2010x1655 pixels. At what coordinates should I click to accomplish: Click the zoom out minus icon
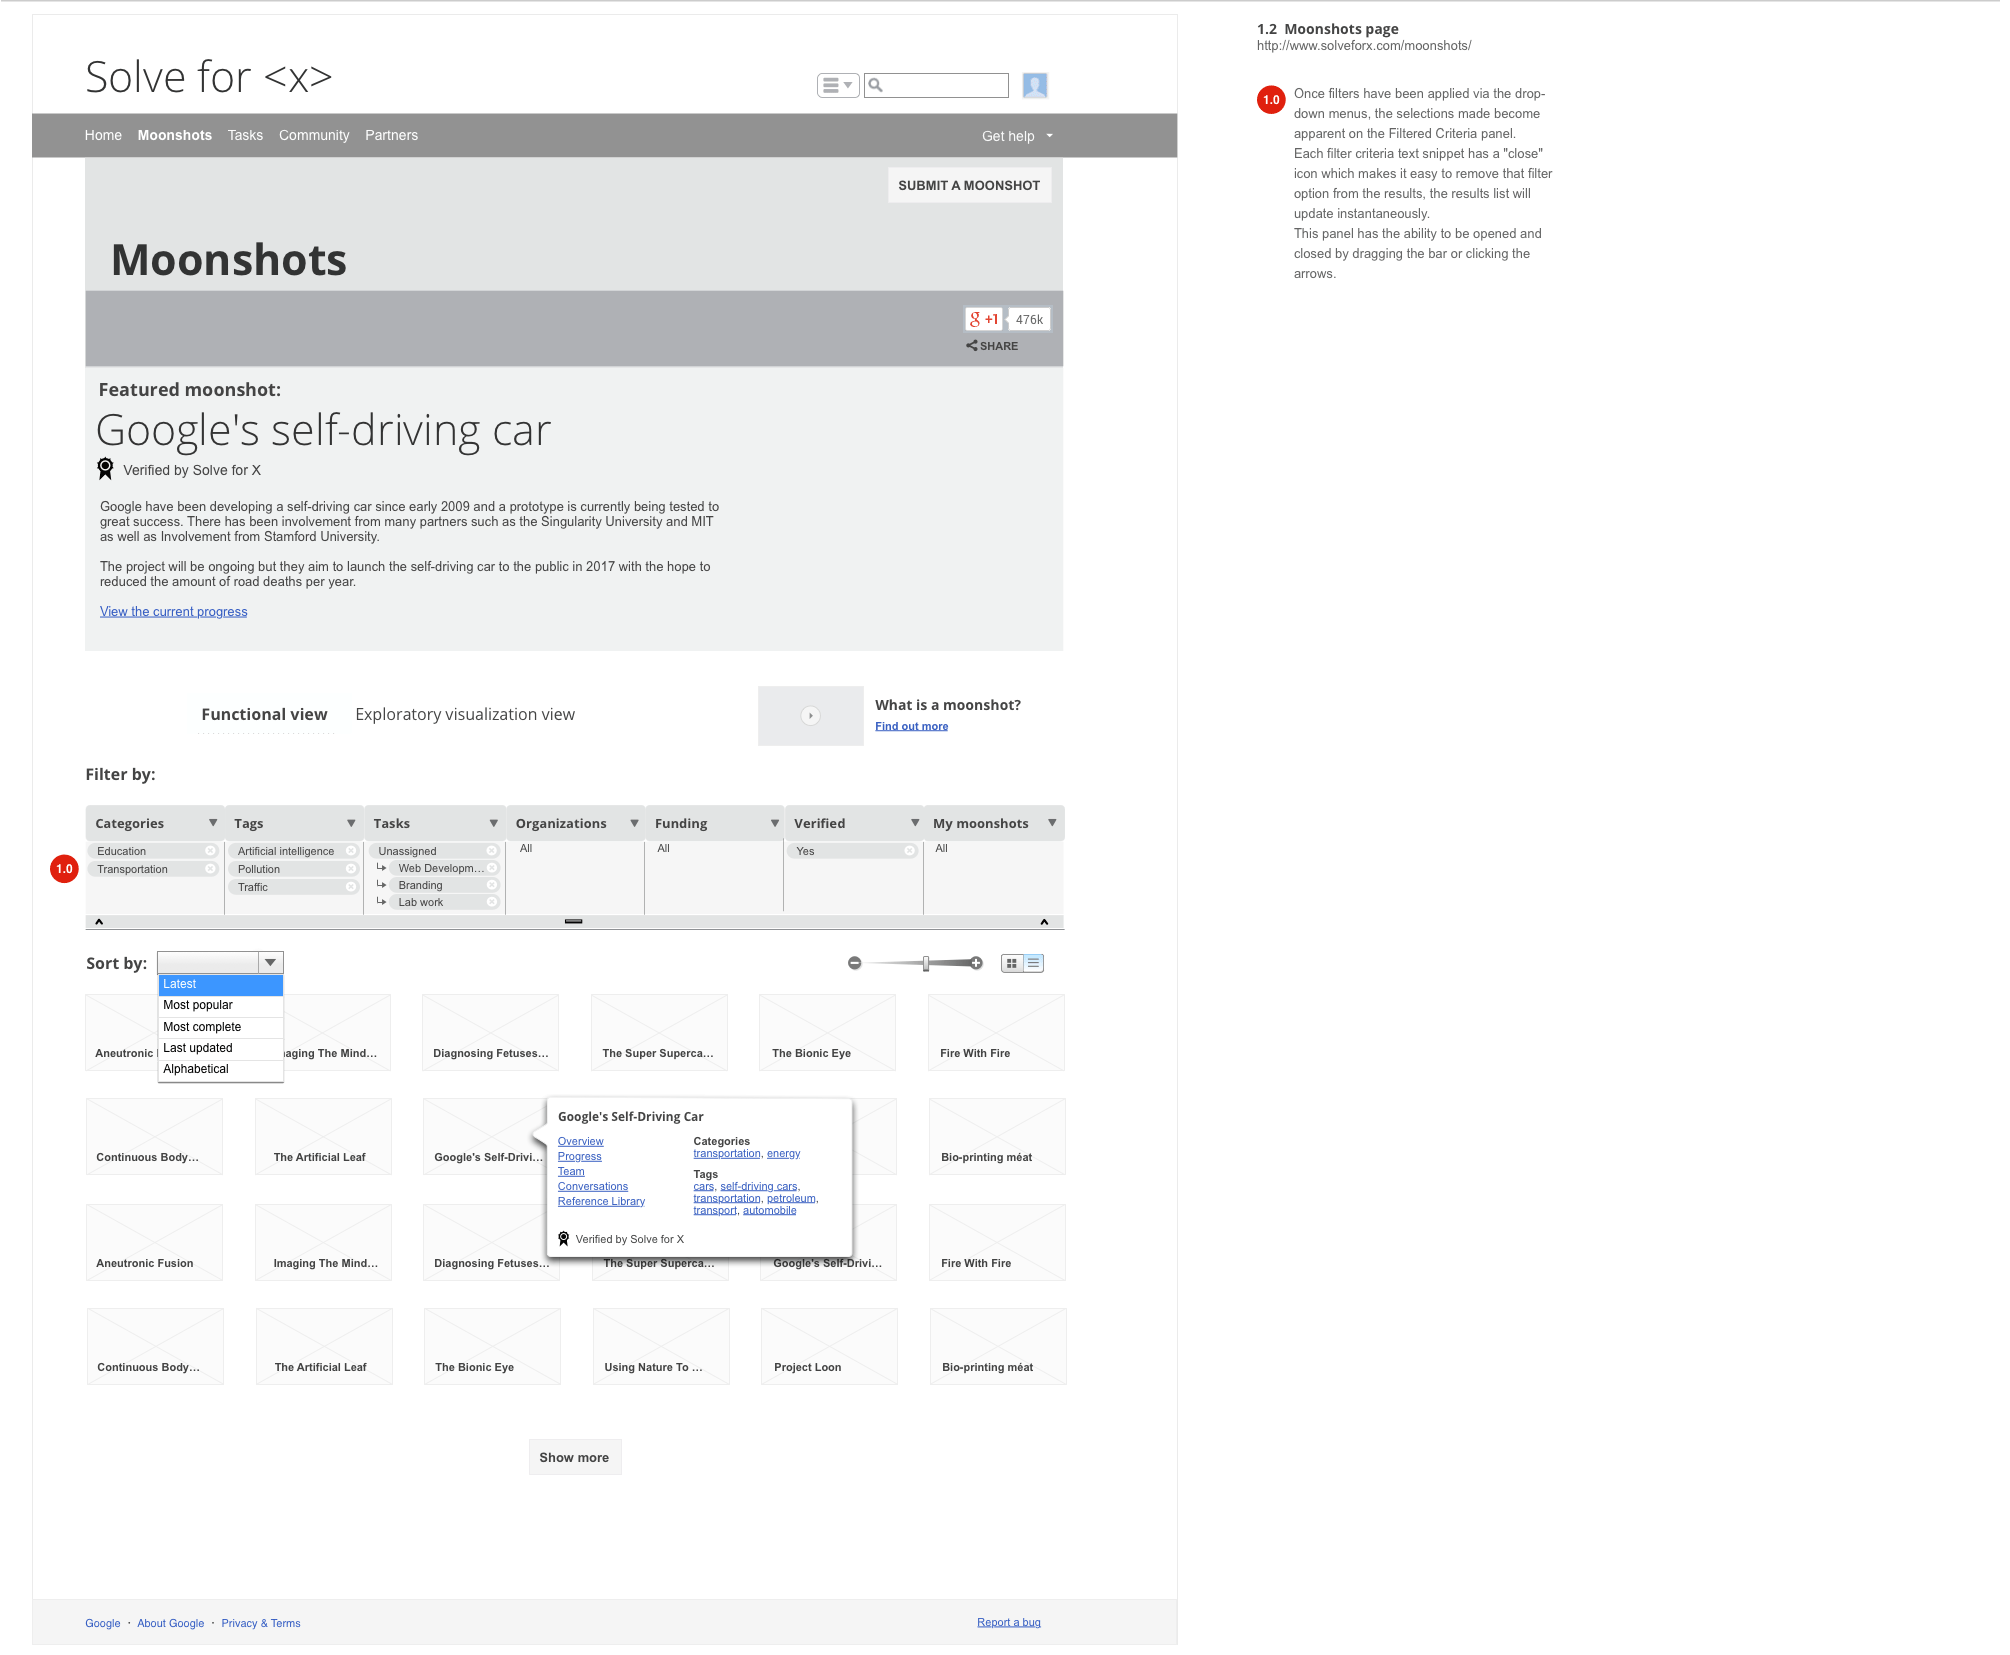click(x=854, y=963)
